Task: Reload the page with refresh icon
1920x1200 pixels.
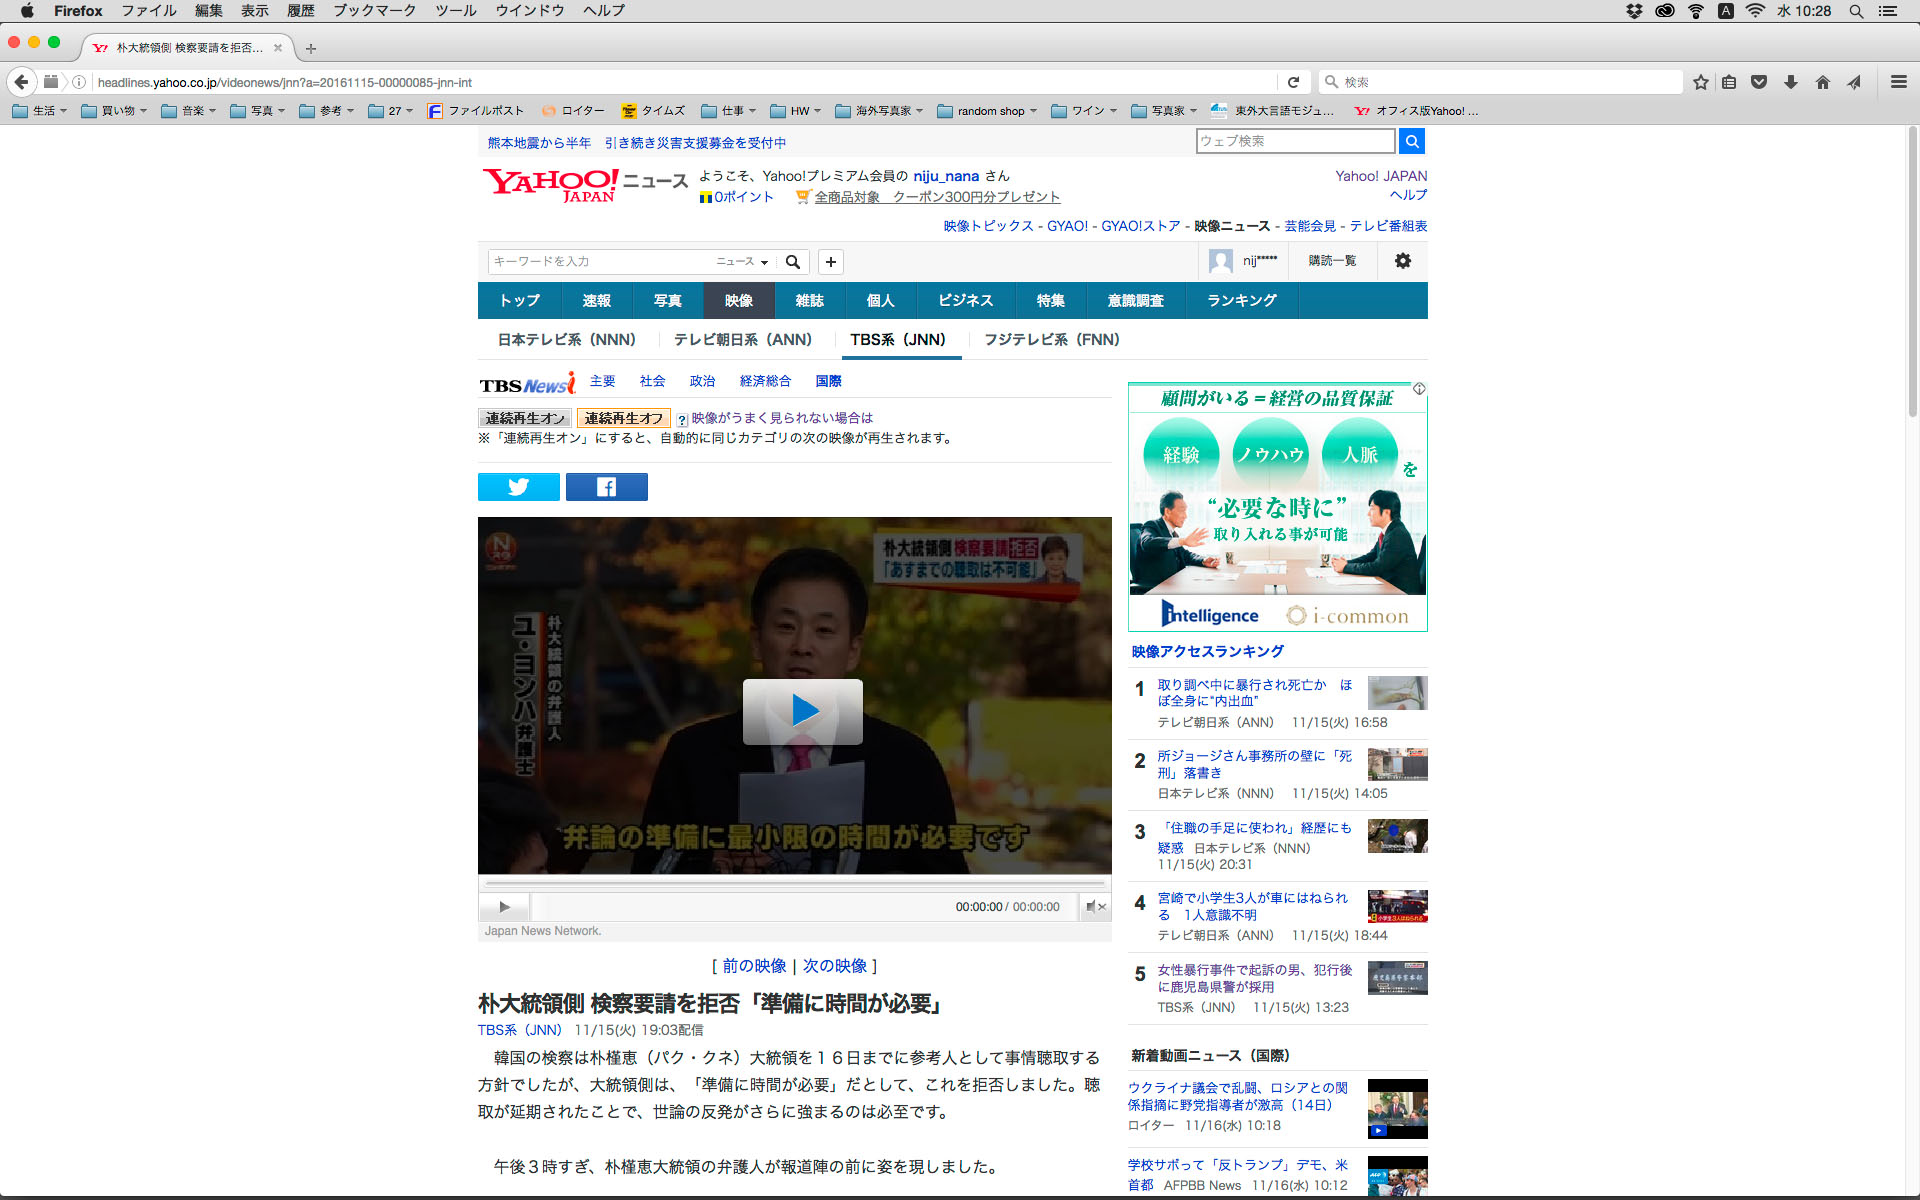Action: pyautogui.click(x=1293, y=82)
